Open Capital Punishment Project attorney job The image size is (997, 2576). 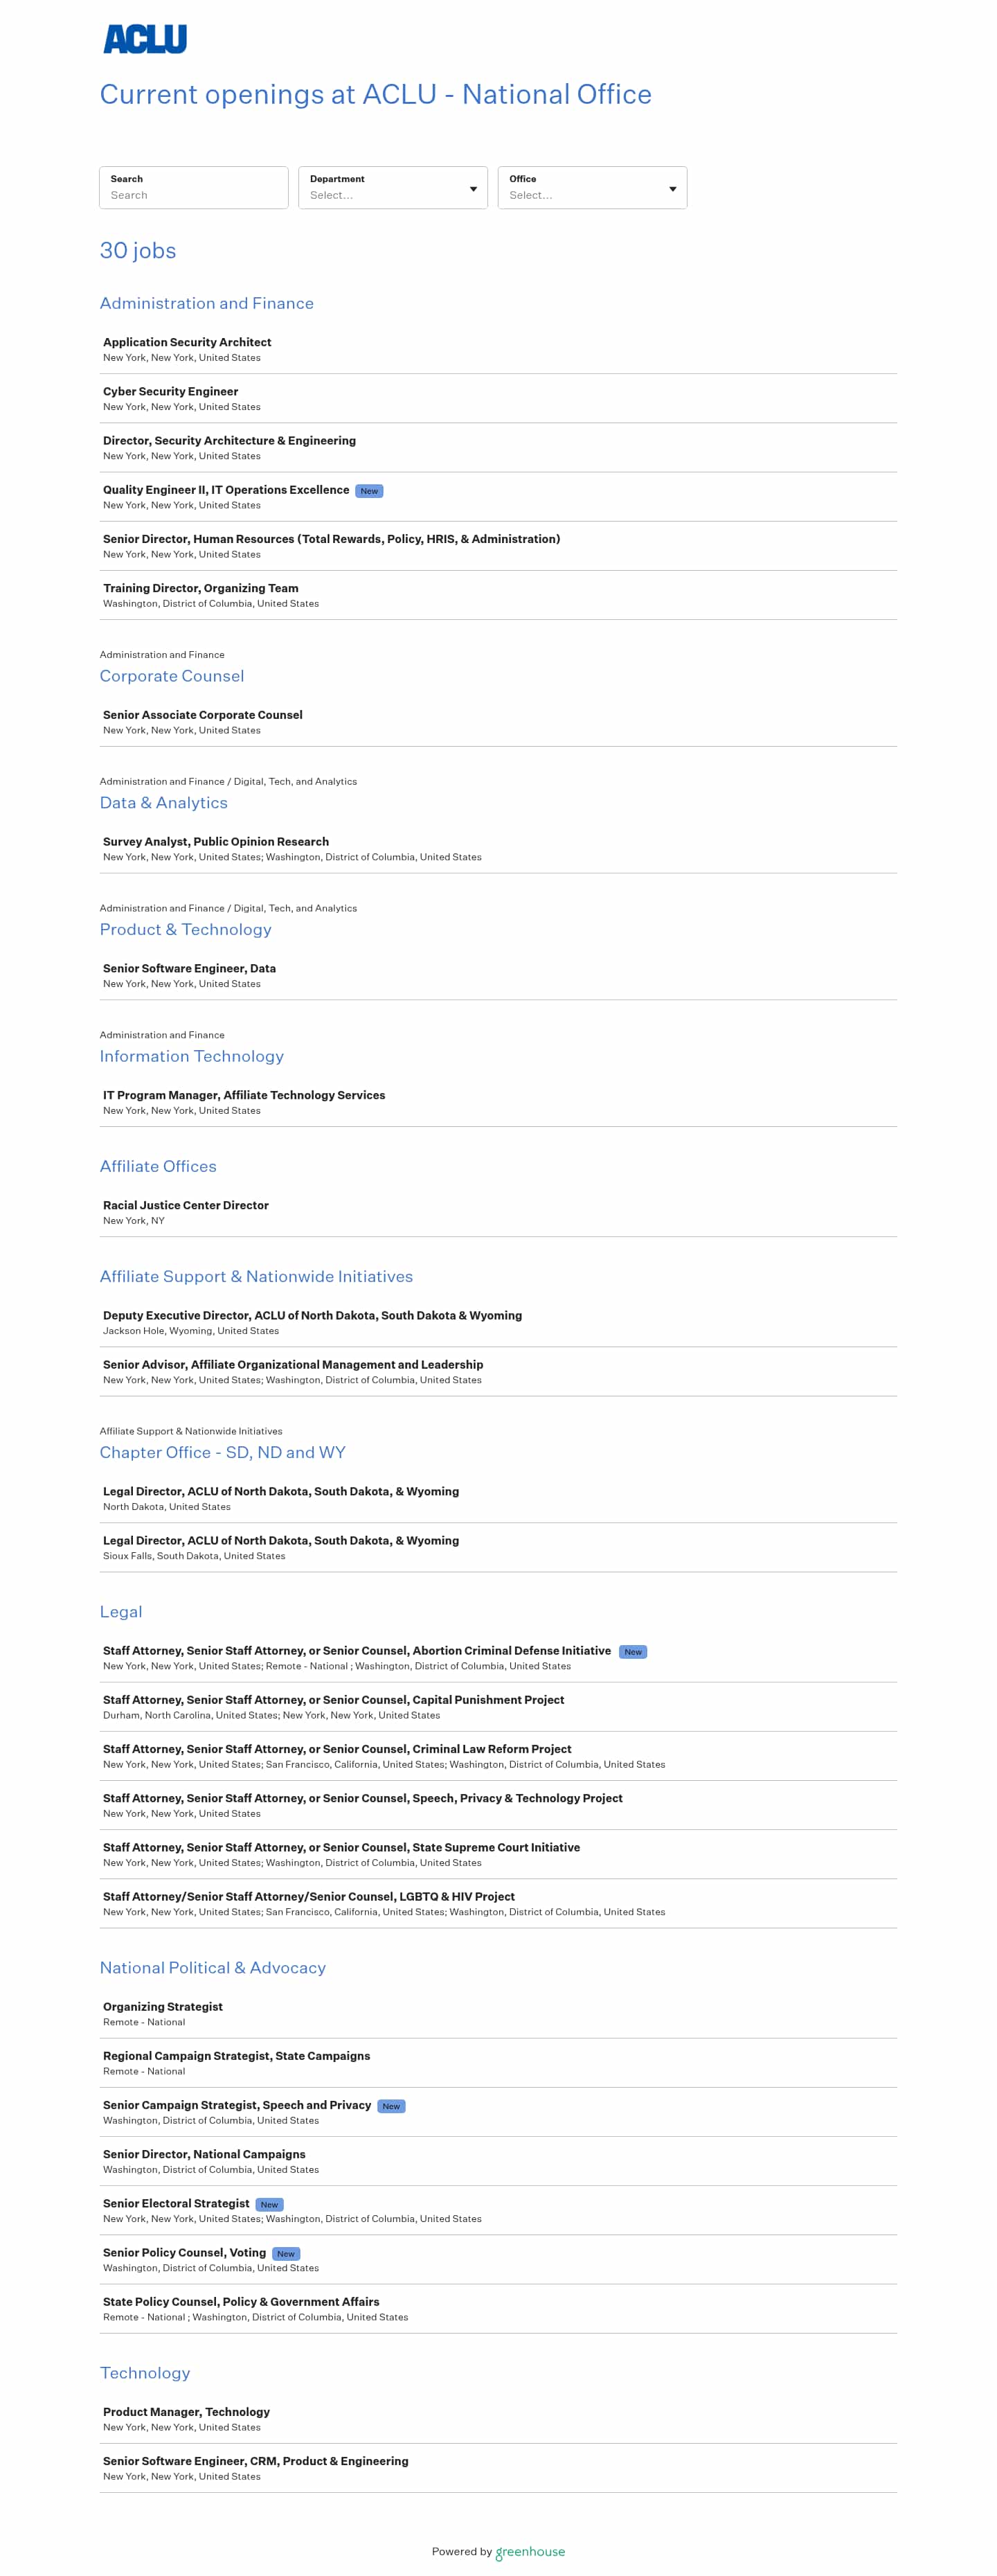pos(333,1700)
